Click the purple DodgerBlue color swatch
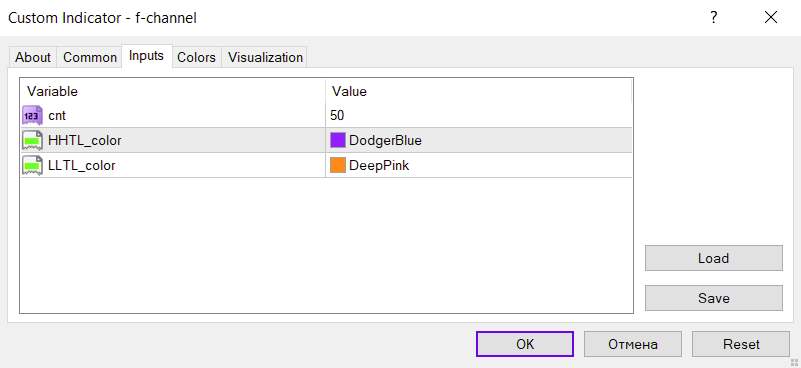Screen dimensions: 801x368 tap(338, 140)
